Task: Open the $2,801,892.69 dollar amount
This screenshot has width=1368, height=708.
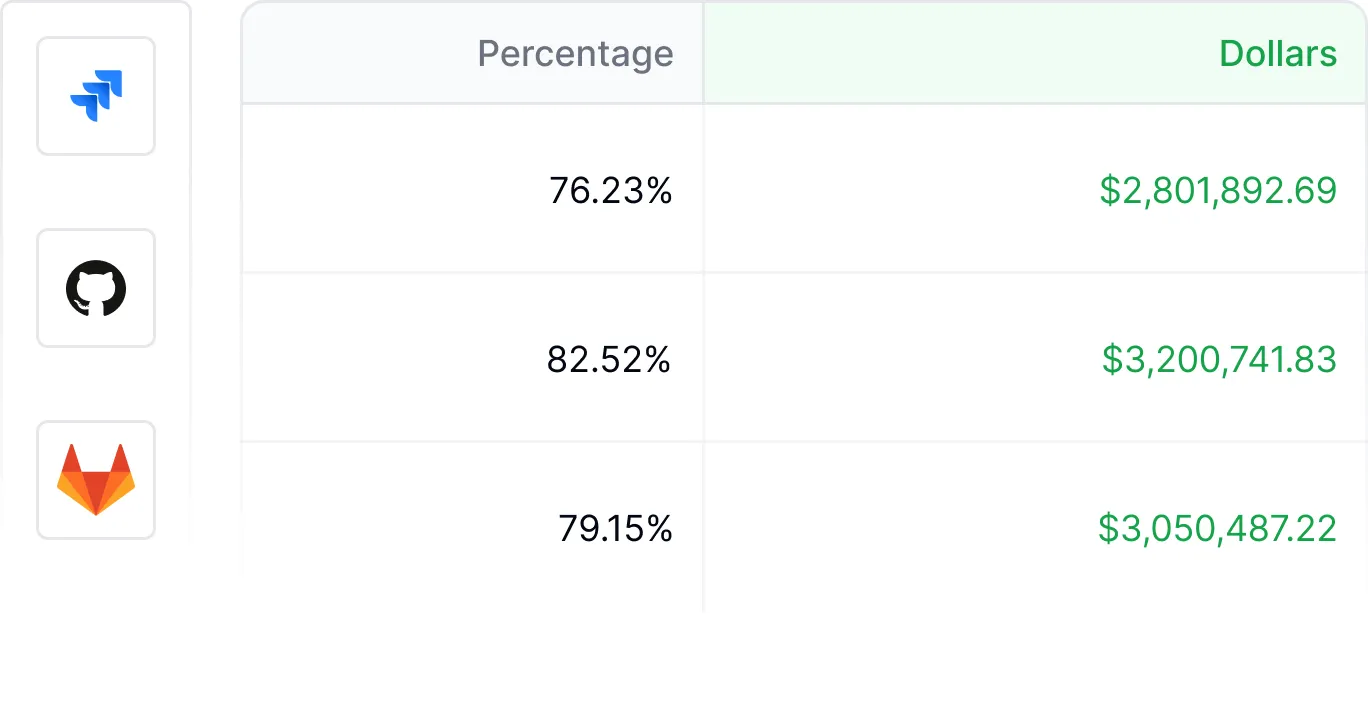Action: coord(1217,190)
